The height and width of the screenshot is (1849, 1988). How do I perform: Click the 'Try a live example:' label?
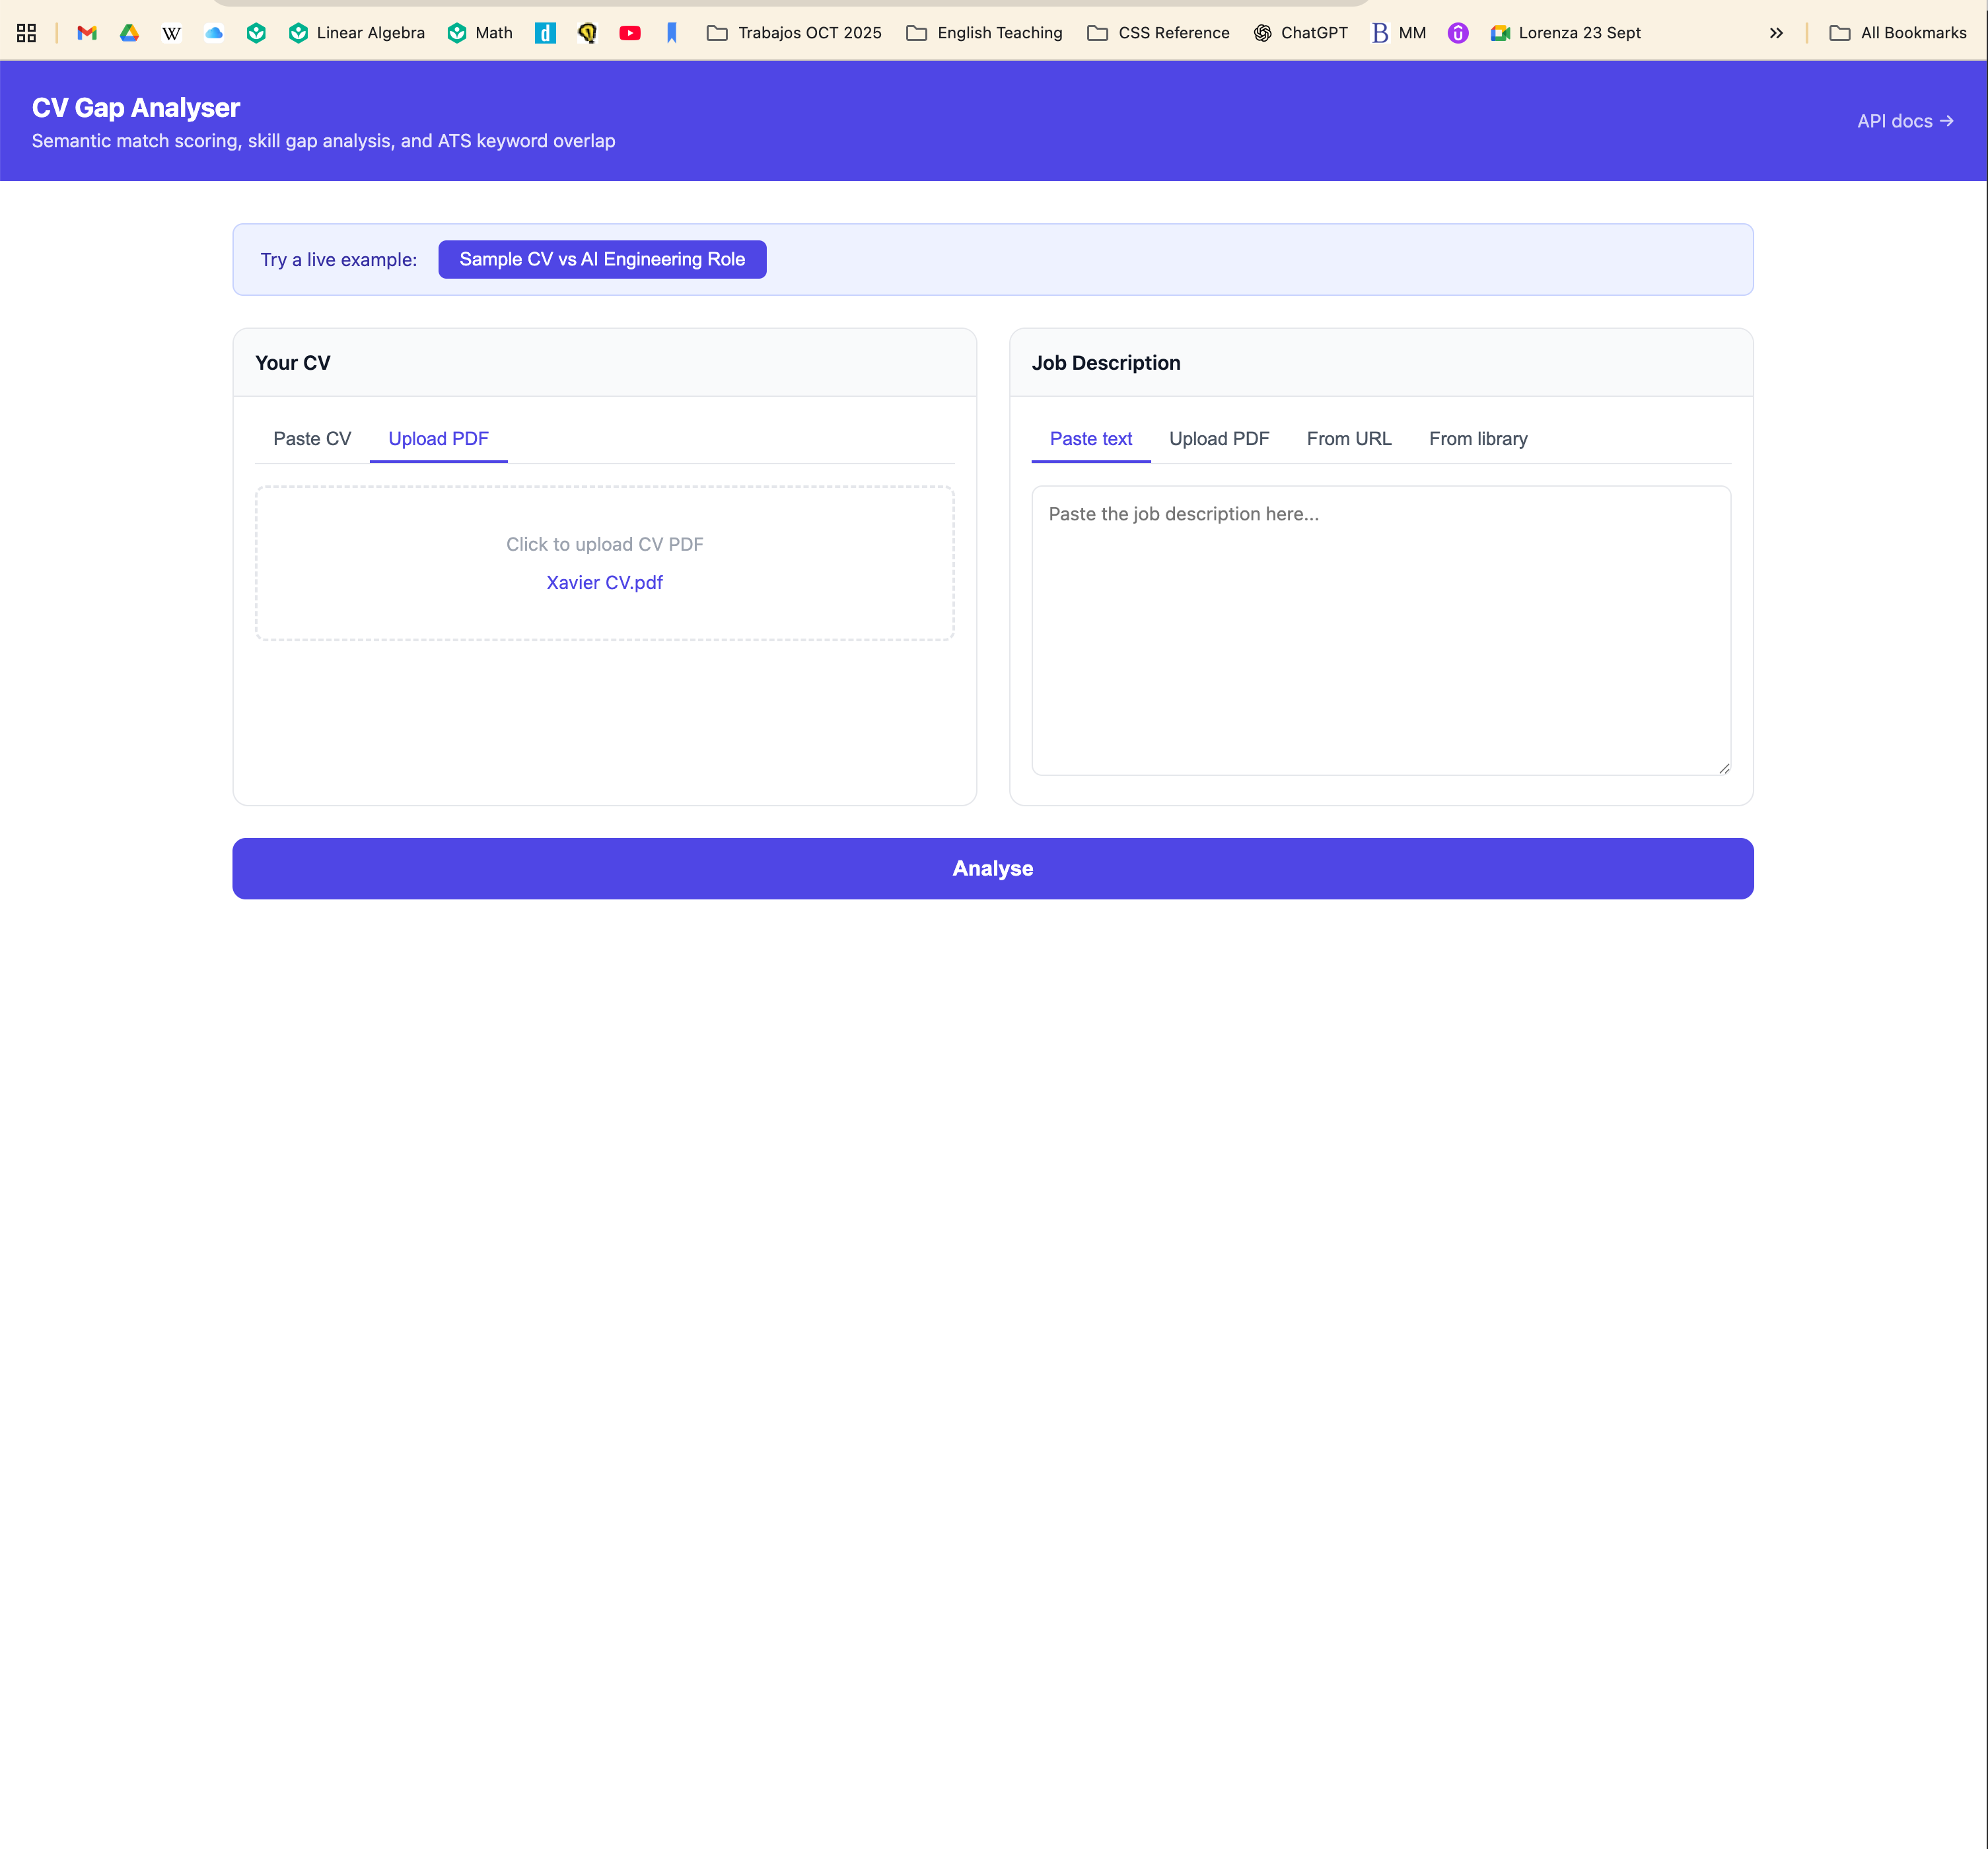(339, 260)
